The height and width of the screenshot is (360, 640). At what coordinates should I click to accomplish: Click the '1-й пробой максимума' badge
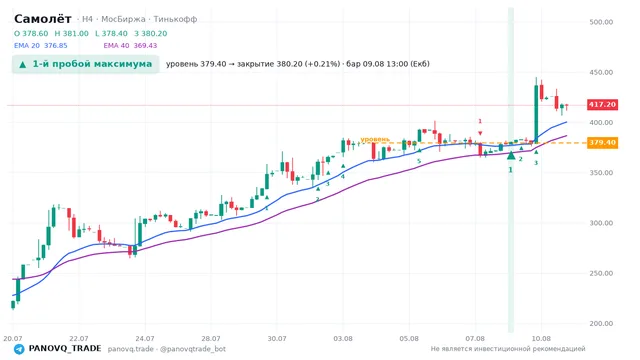pyautogui.click(x=85, y=64)
